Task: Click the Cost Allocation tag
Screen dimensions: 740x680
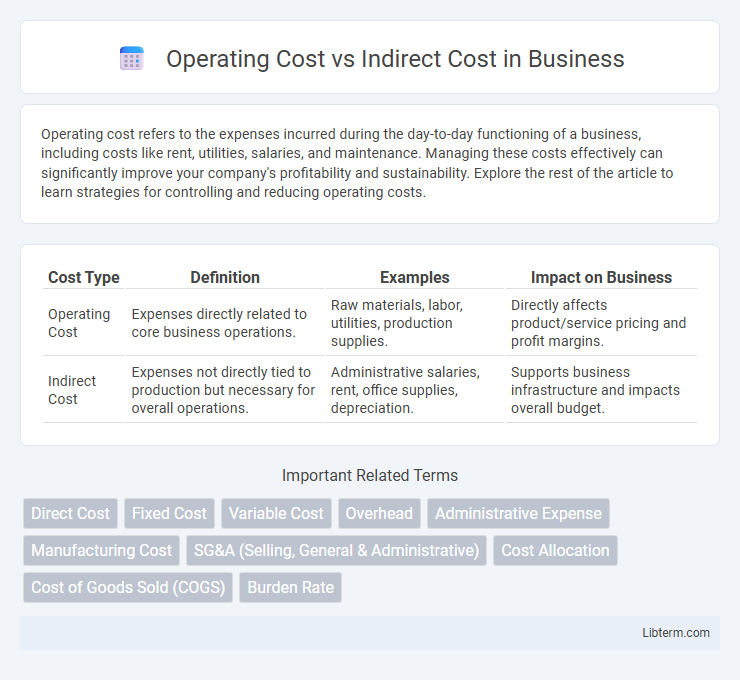Action: point(555,550)
